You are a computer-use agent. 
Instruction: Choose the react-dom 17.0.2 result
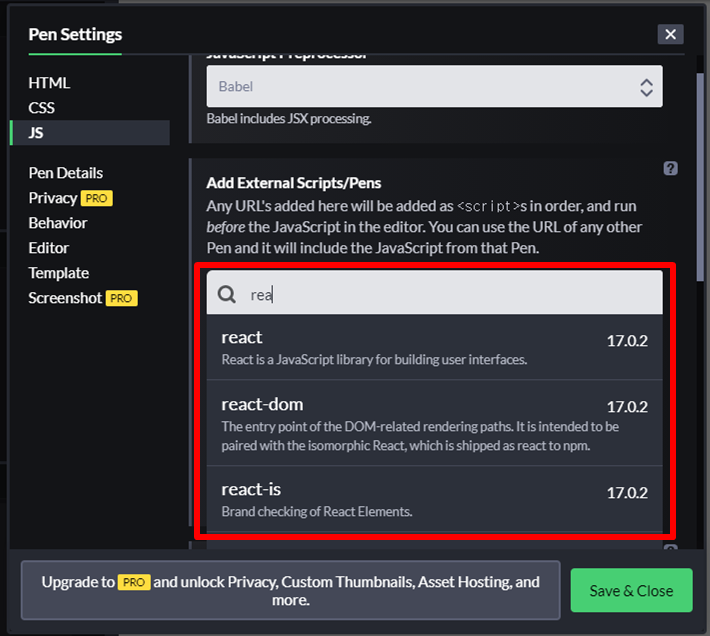434,423
